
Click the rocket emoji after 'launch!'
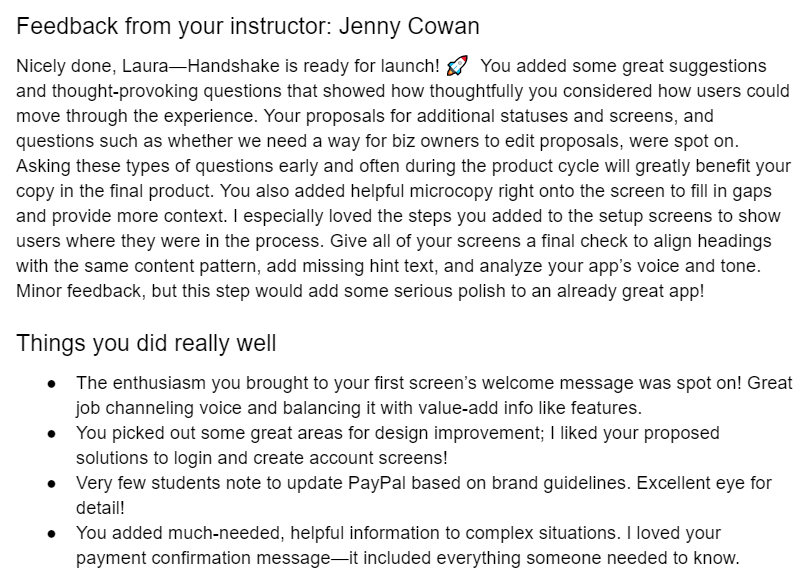click(457, 66)
